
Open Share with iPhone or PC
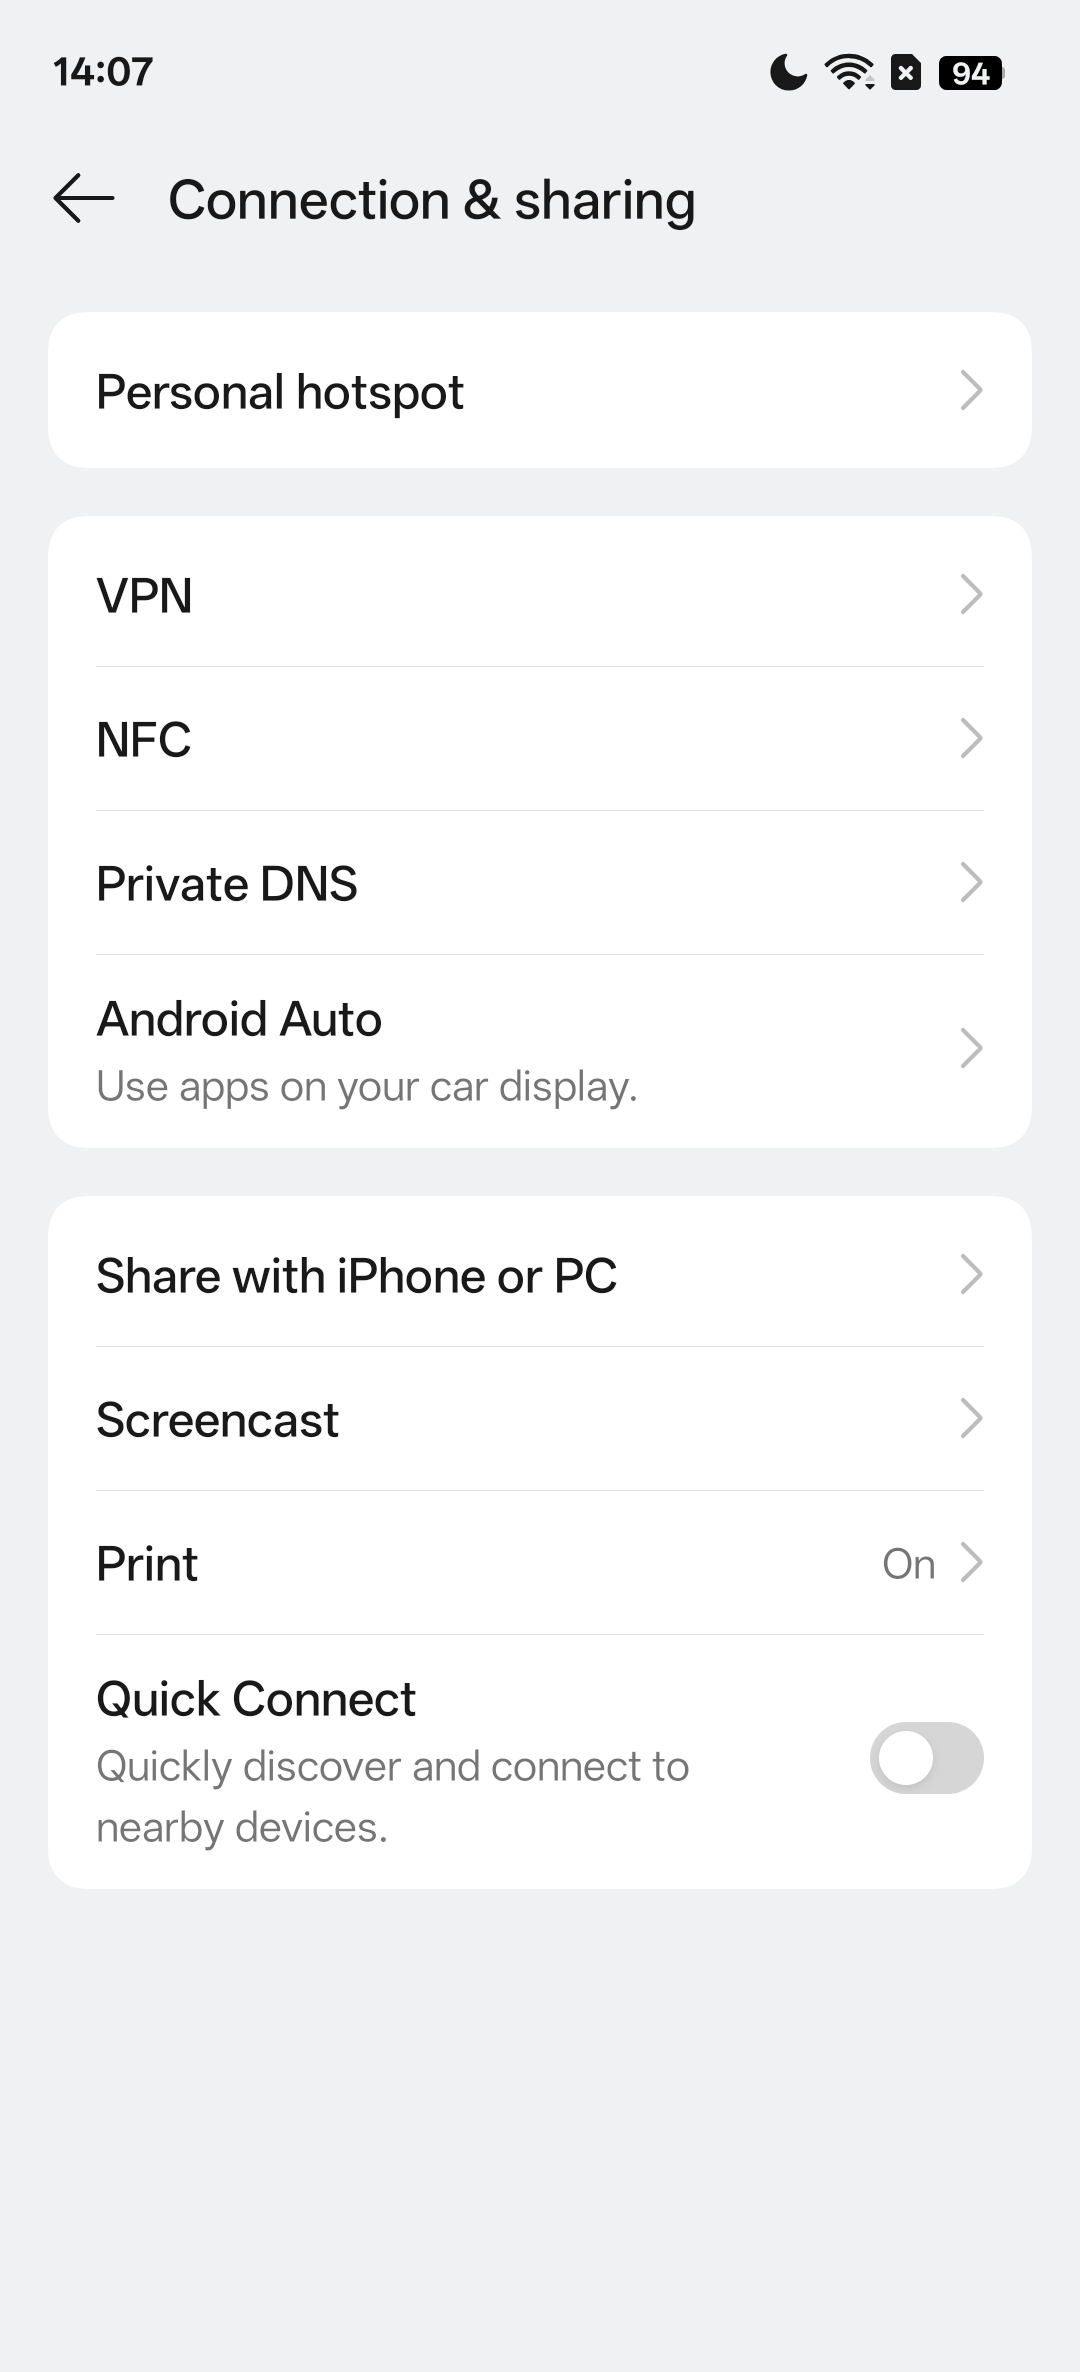coord(356,1276)
